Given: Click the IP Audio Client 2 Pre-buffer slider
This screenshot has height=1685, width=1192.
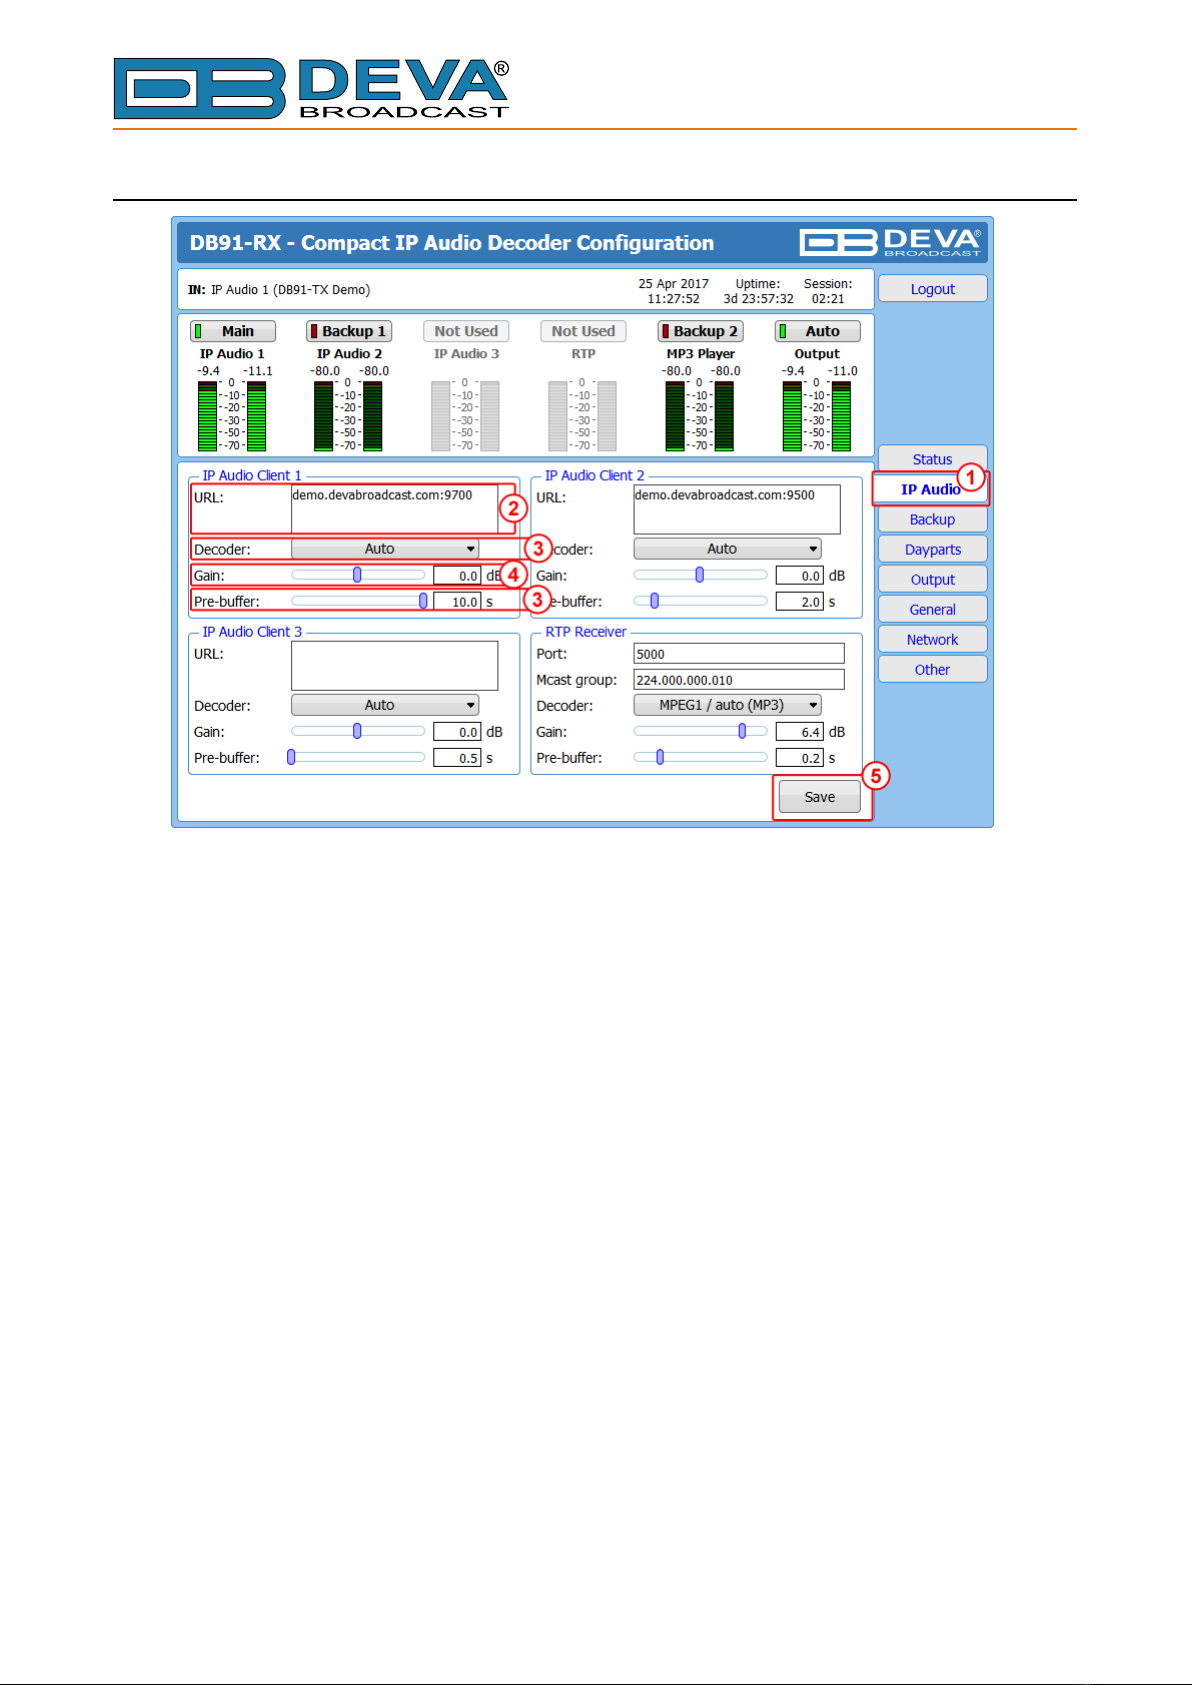Looking at the screenshot, I should [x=700, y=601].
